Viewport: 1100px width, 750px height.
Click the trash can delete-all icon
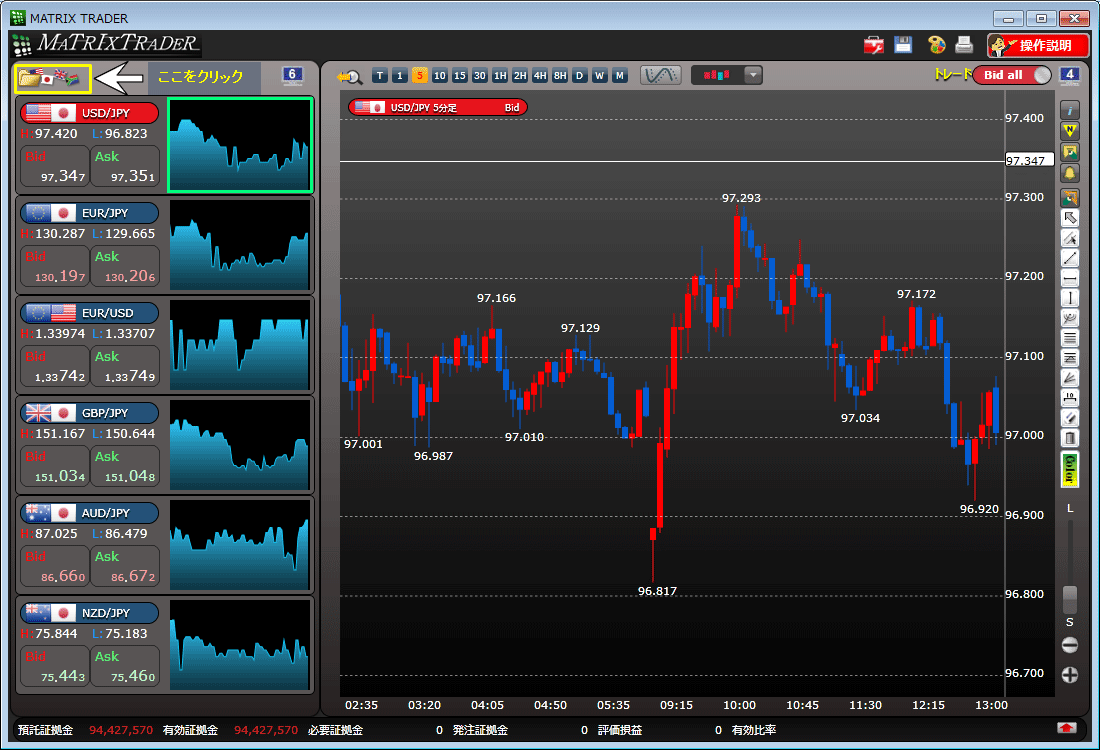point(1070,439)
